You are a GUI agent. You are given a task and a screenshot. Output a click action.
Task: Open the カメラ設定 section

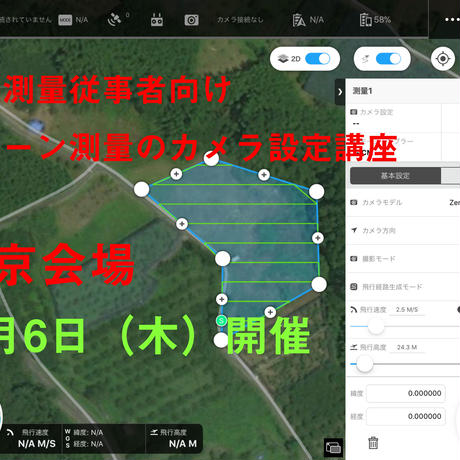point(394,118)
